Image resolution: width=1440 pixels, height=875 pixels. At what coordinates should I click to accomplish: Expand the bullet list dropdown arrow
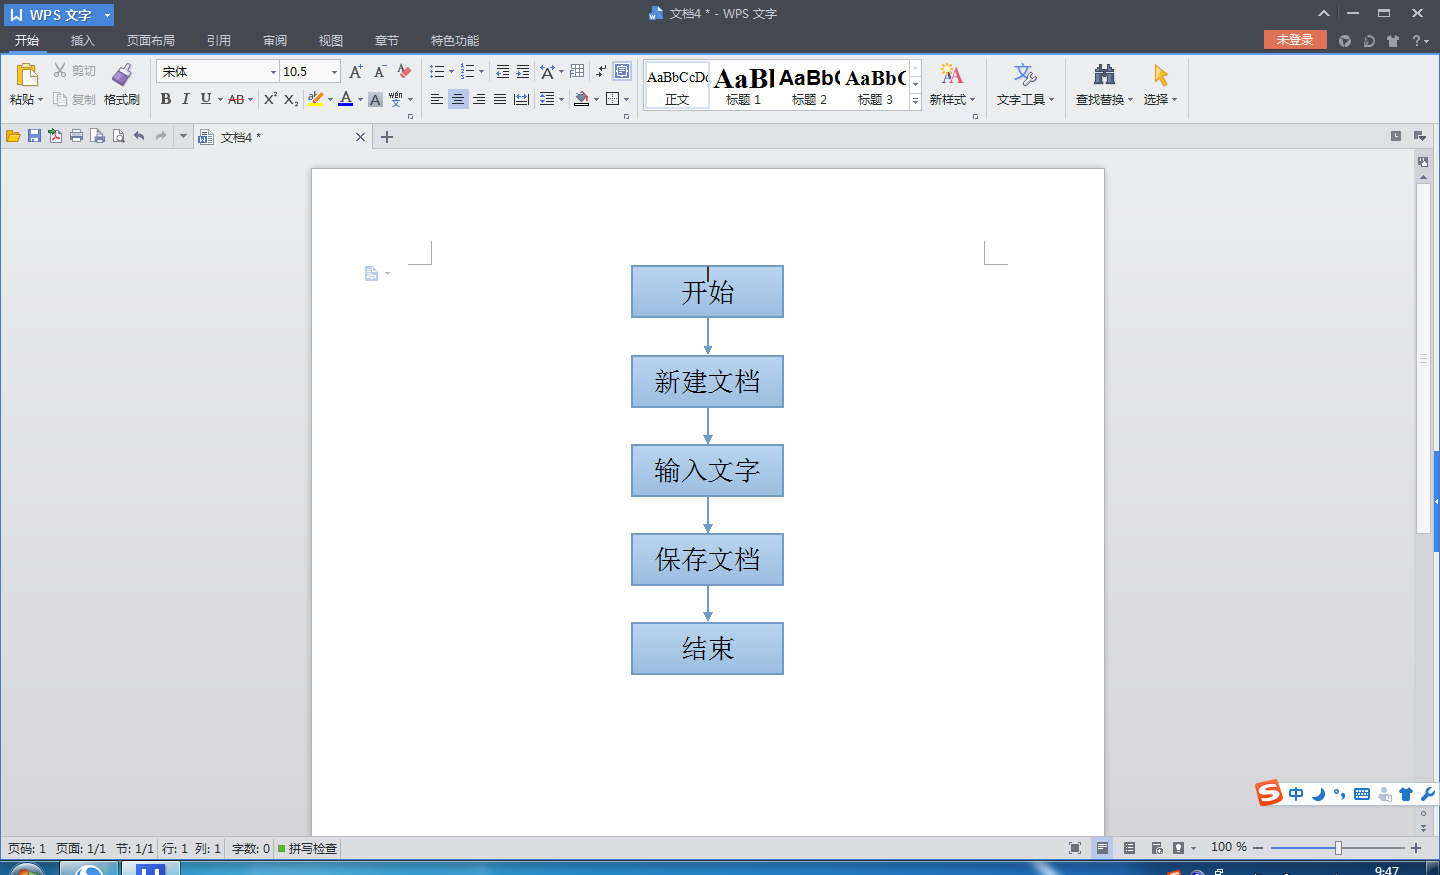(x=451, y=72)
